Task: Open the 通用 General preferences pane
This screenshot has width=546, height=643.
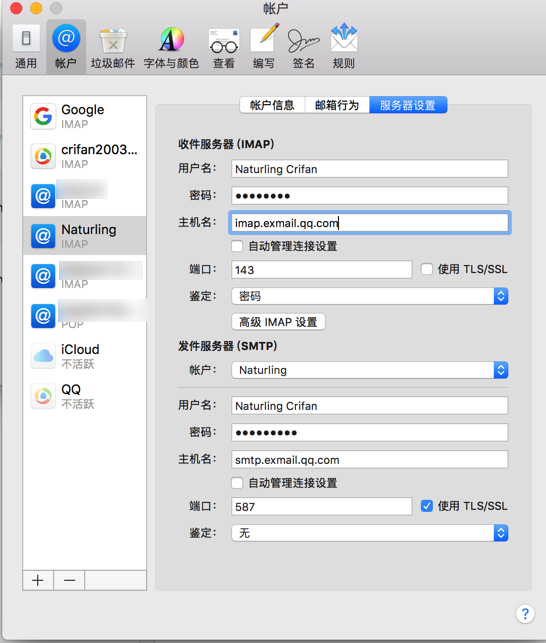Action: (x=25, y=46)
